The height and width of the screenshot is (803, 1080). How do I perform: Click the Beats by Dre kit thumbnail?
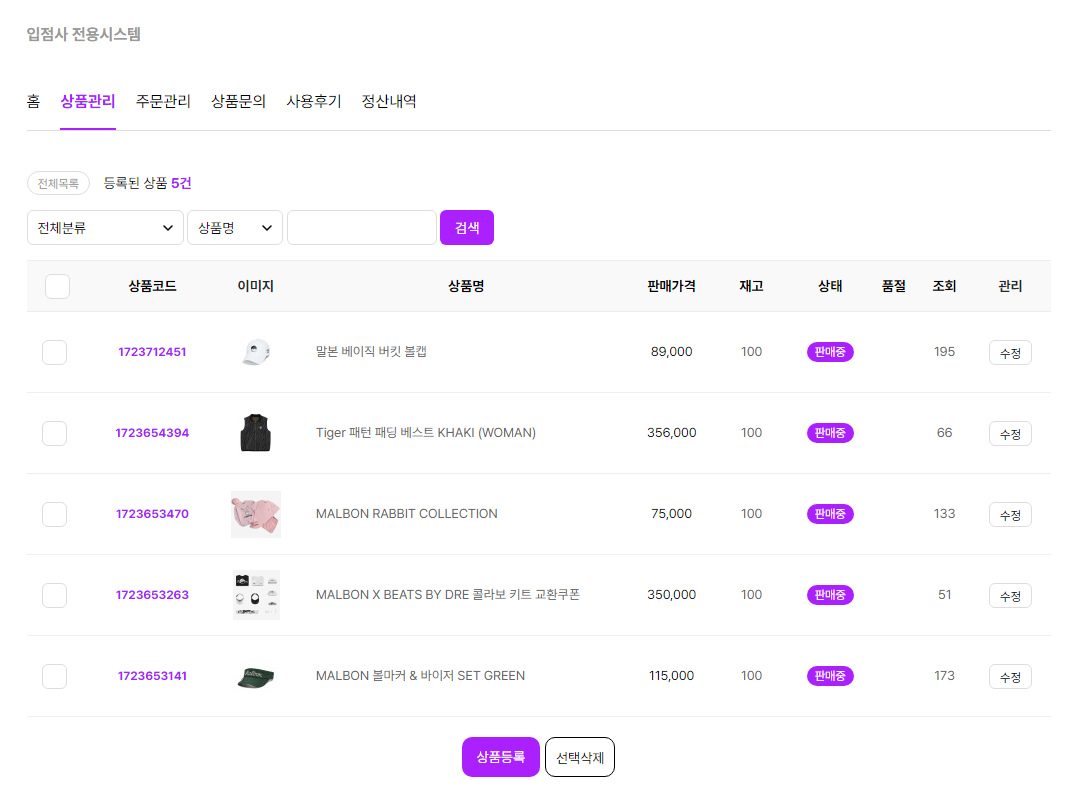(x=256, y=595)
